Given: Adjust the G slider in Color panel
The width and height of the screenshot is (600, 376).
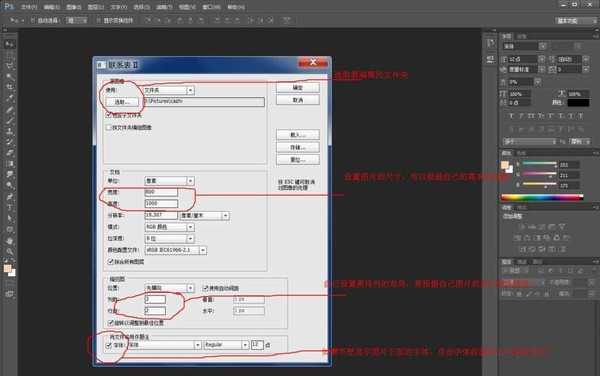Looking at the screenshot, I should (x=539, y=175).
